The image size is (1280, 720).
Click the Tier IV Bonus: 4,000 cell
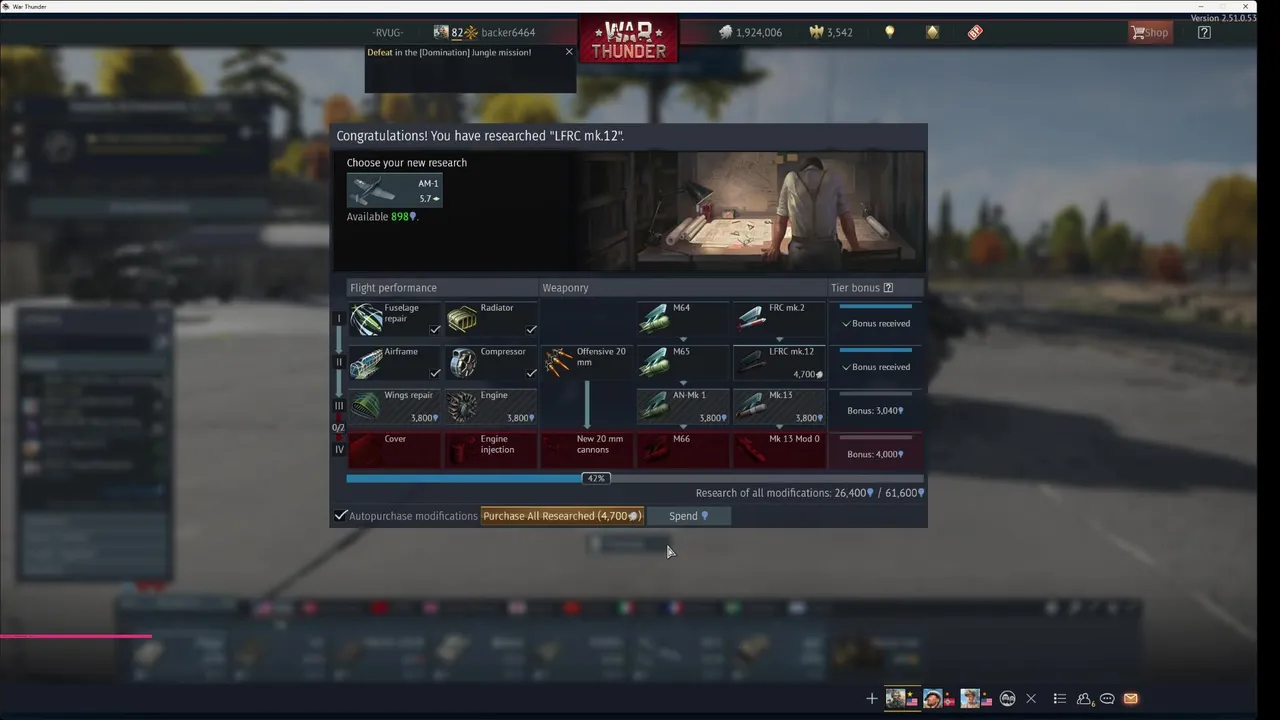[875, 450]
